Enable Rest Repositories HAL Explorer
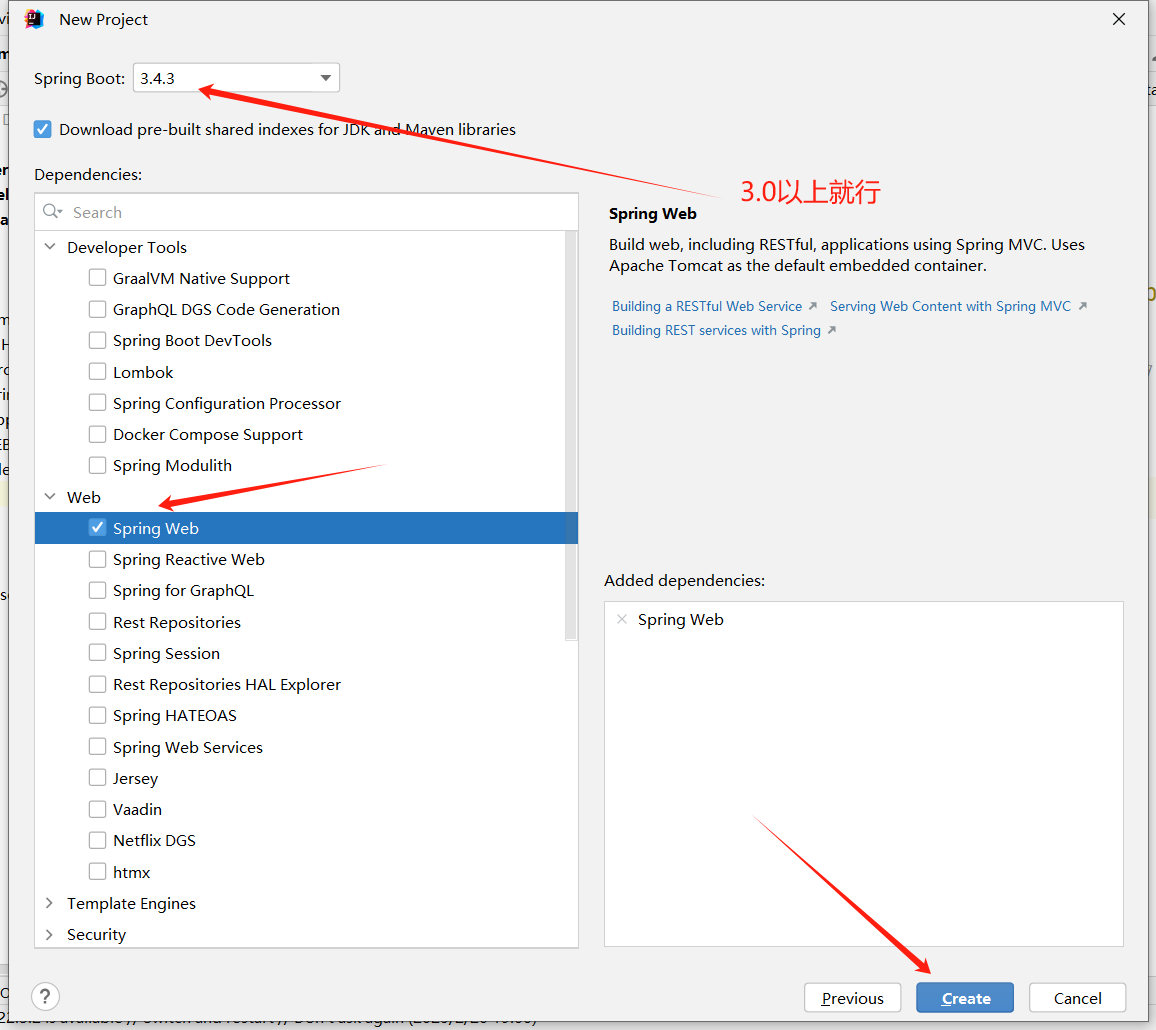This screenshot has width=1156, height=1030. coord(97,684)
